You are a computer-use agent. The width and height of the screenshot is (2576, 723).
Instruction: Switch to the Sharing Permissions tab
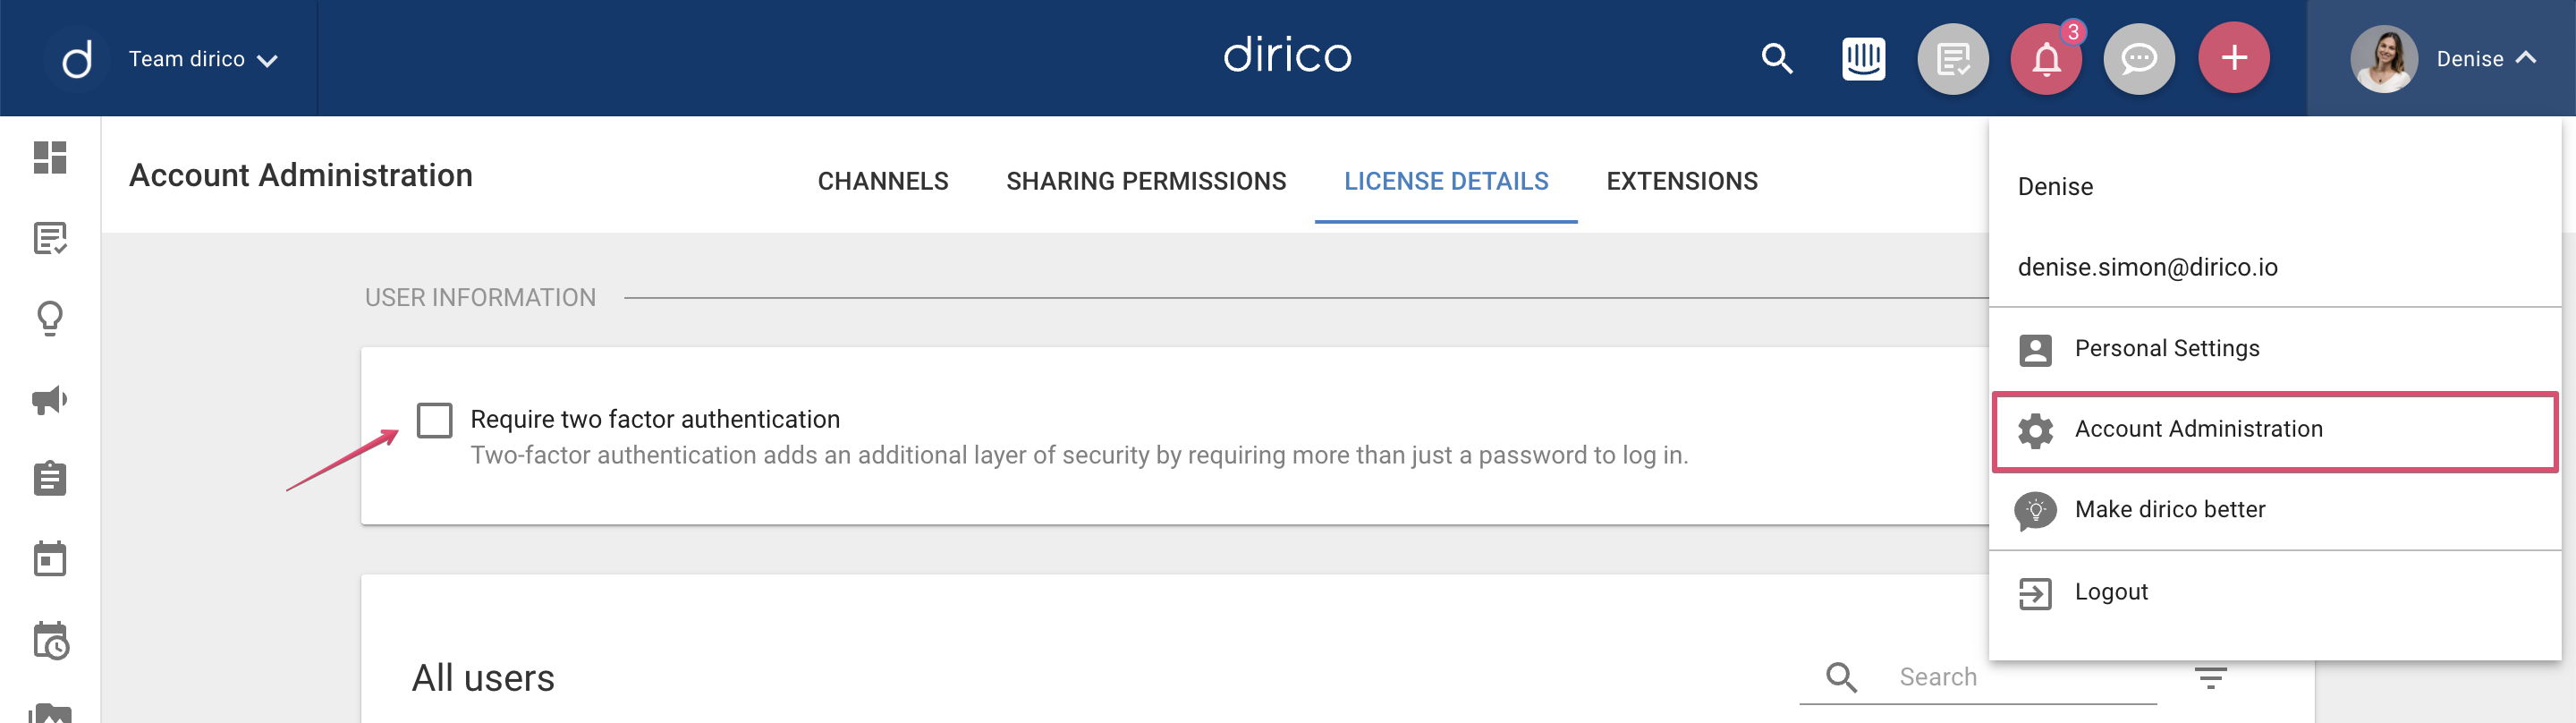tap(1146, 181)
